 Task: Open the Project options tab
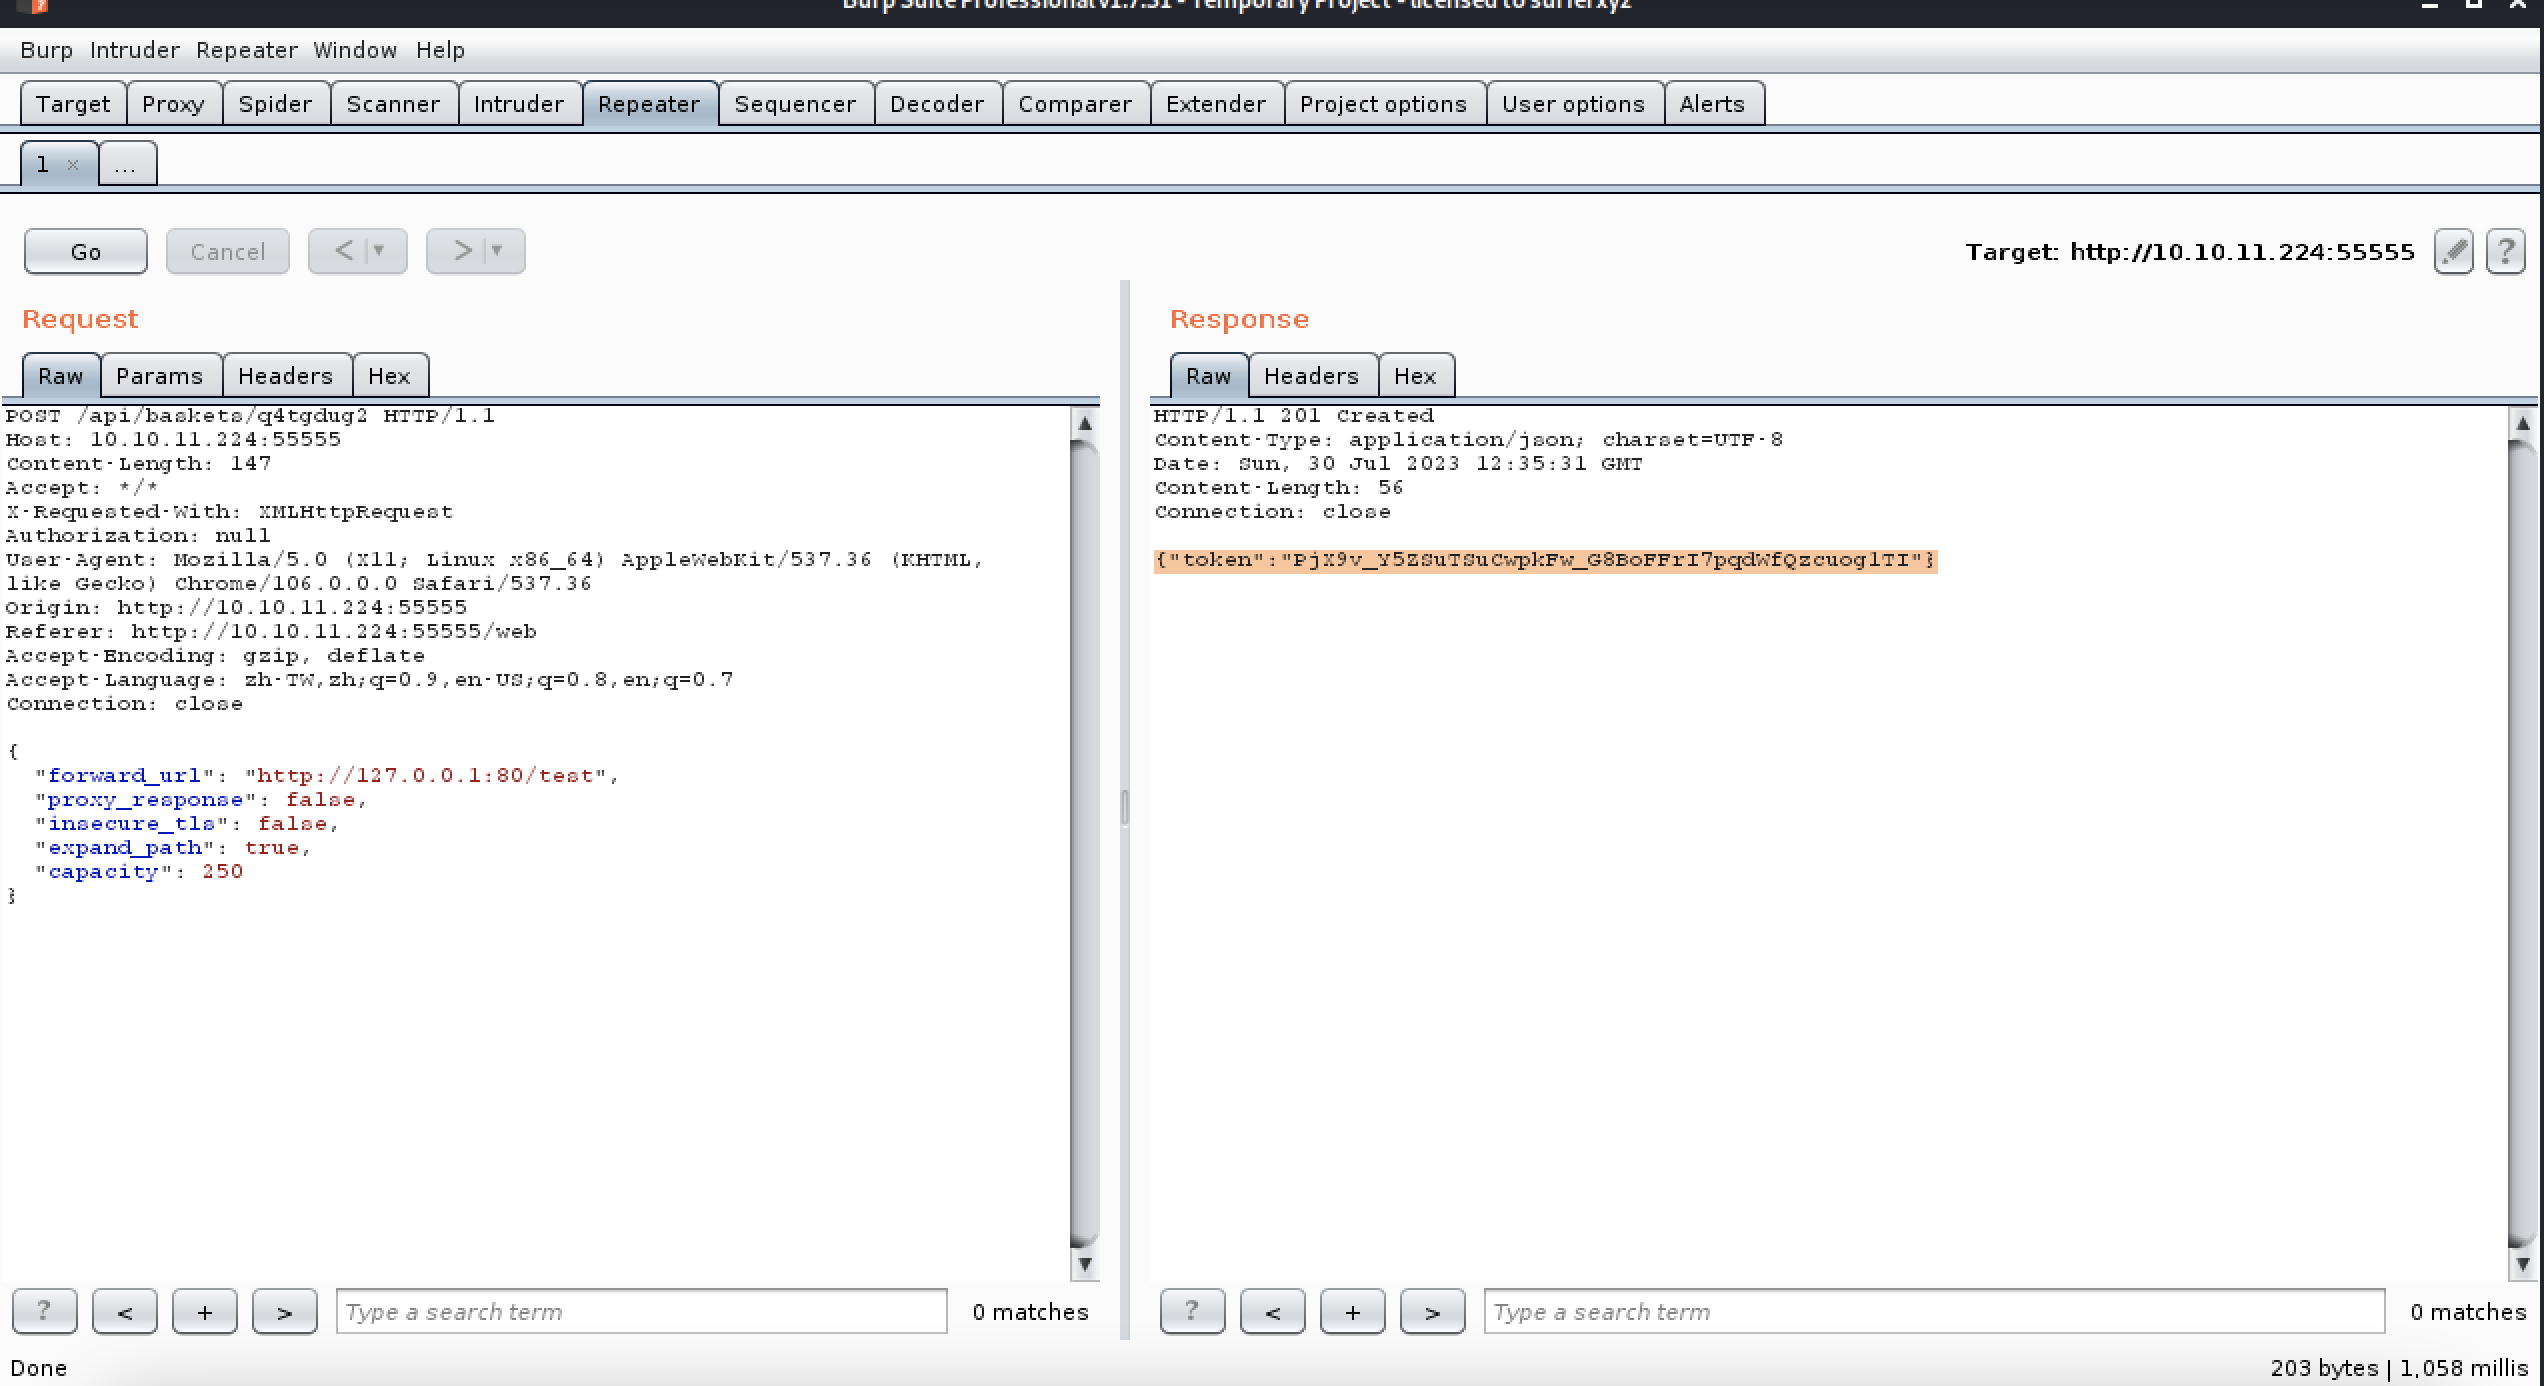coord(1384,104)
